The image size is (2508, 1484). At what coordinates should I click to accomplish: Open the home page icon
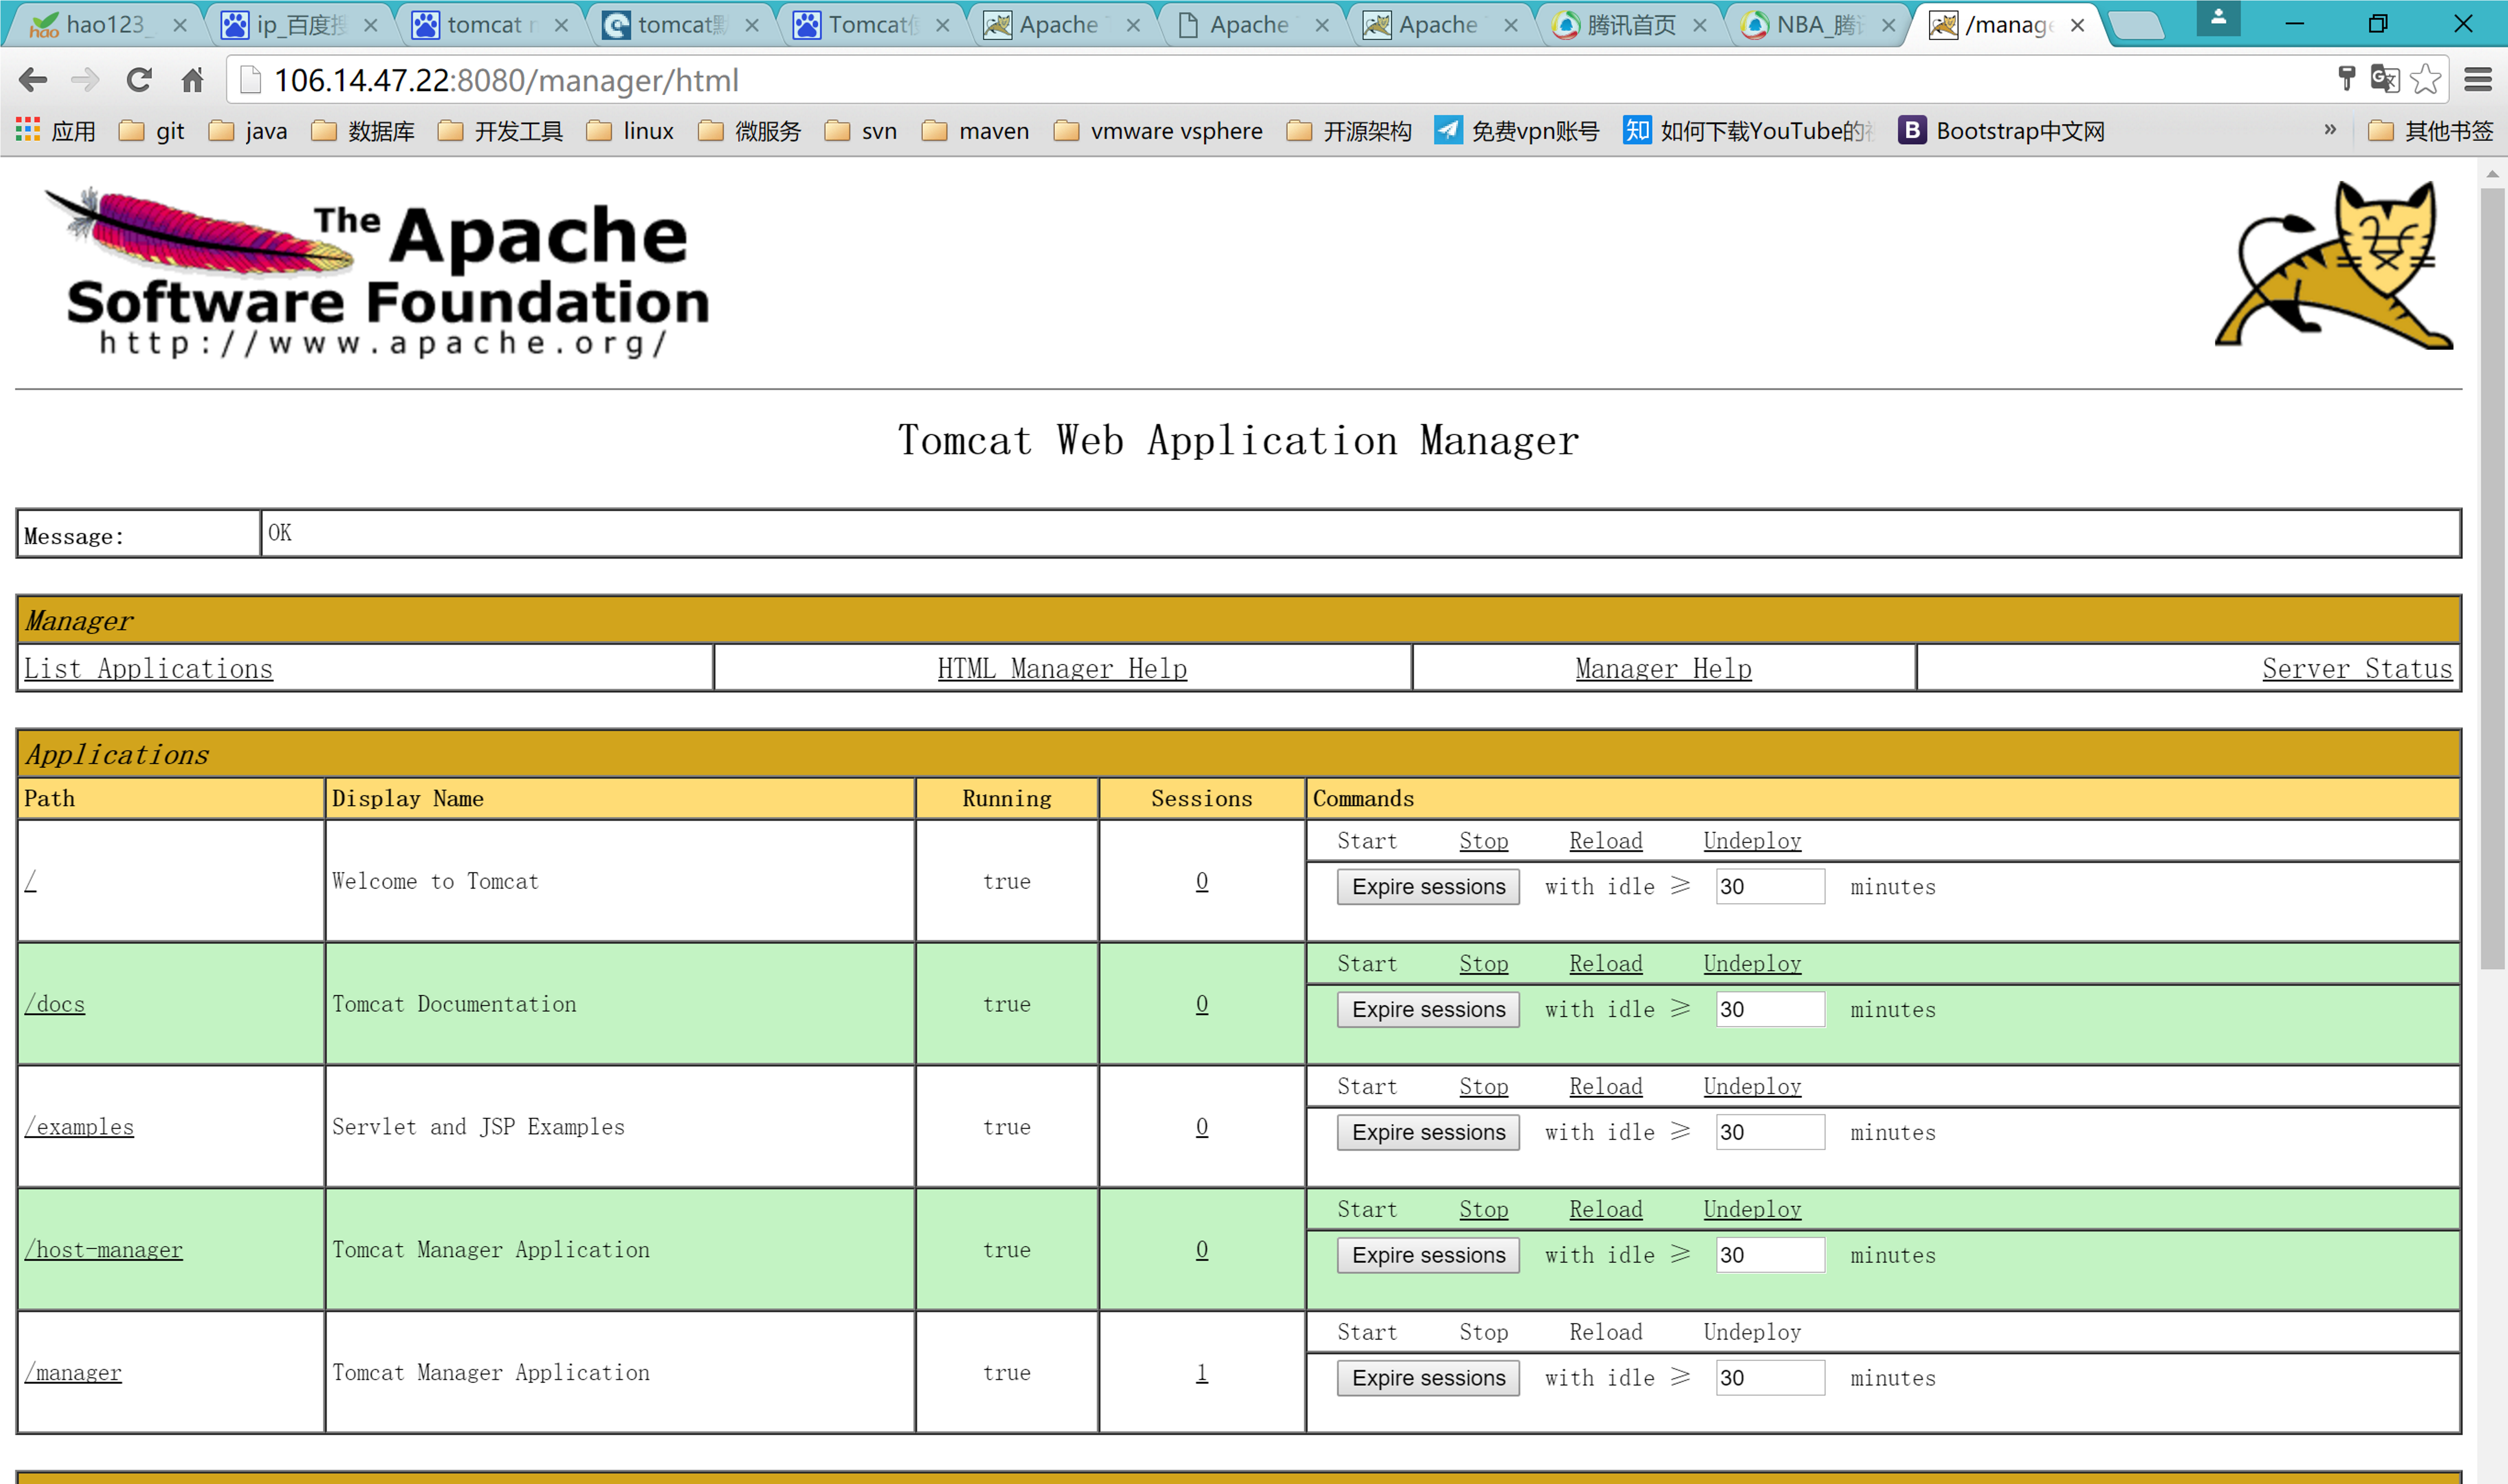[x=192, y=80]
